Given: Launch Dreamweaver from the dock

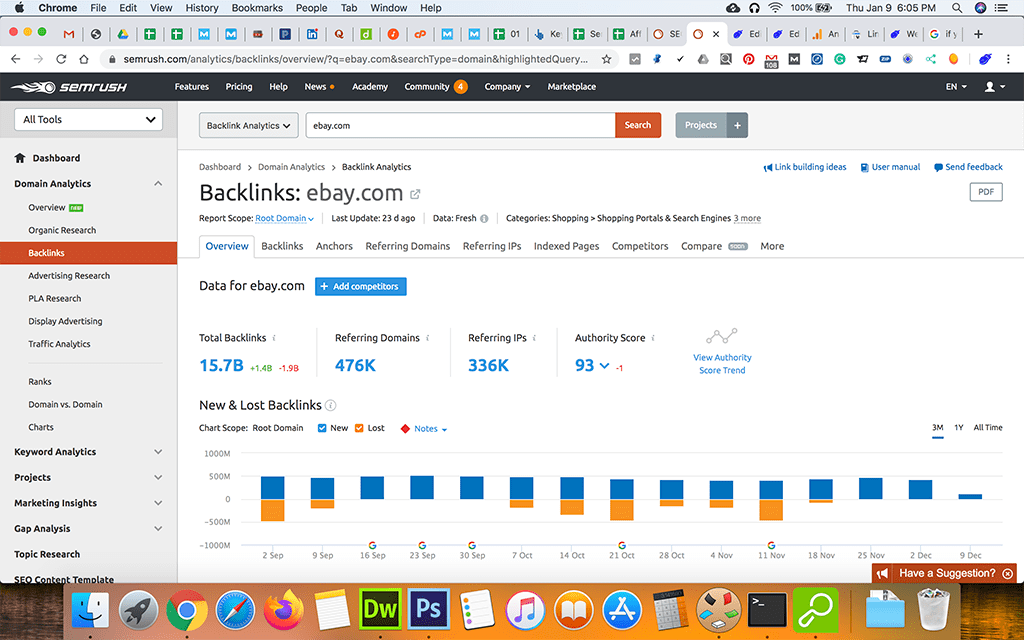Looking at the screenshot, I should (380, 610).
